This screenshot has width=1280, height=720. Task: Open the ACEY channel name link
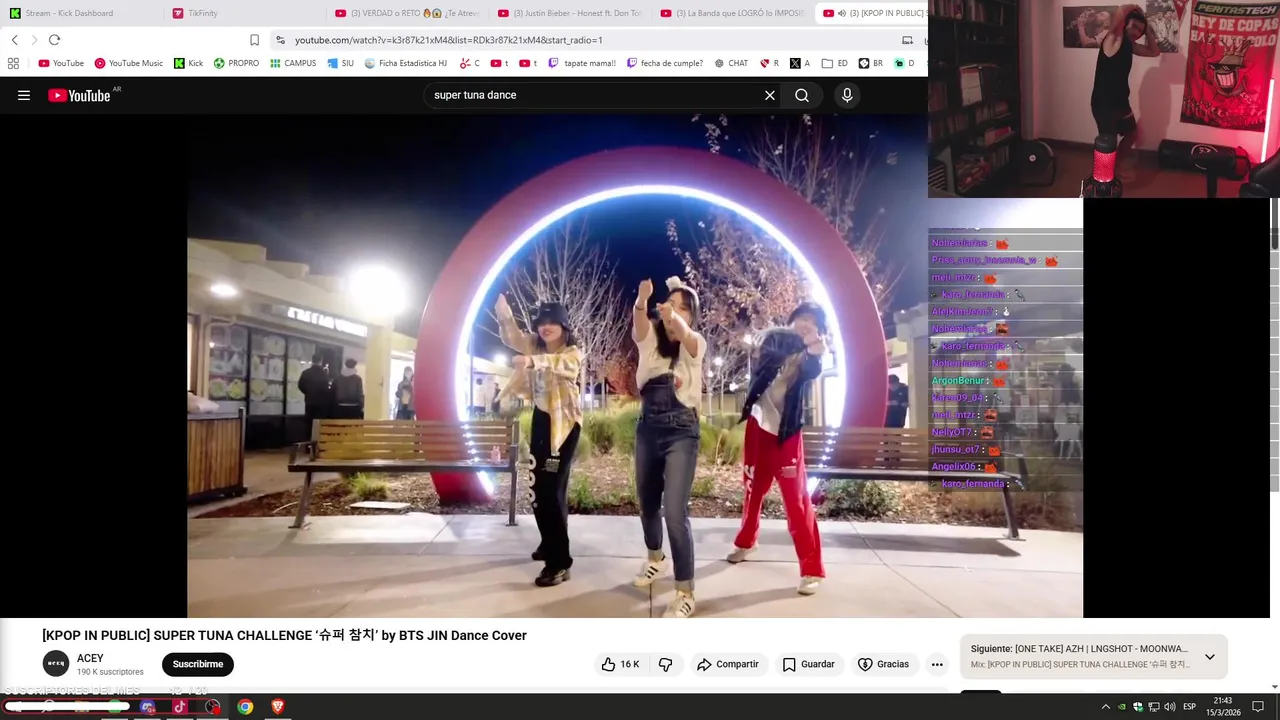(x=90, y=658)
